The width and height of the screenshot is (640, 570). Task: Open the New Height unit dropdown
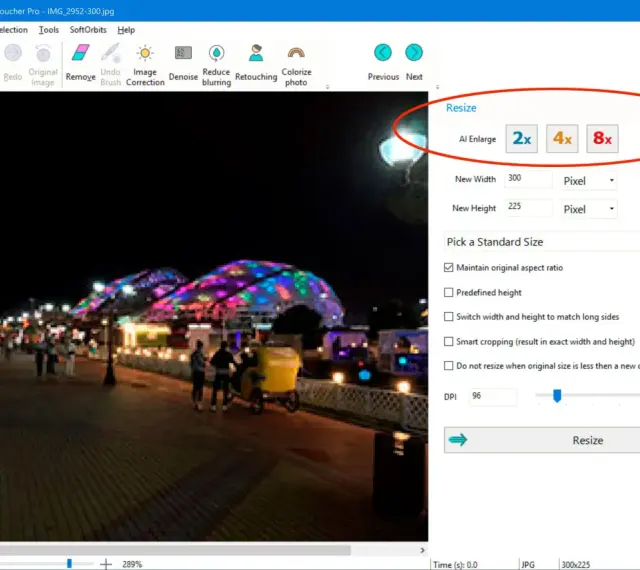tap(589, 209)
